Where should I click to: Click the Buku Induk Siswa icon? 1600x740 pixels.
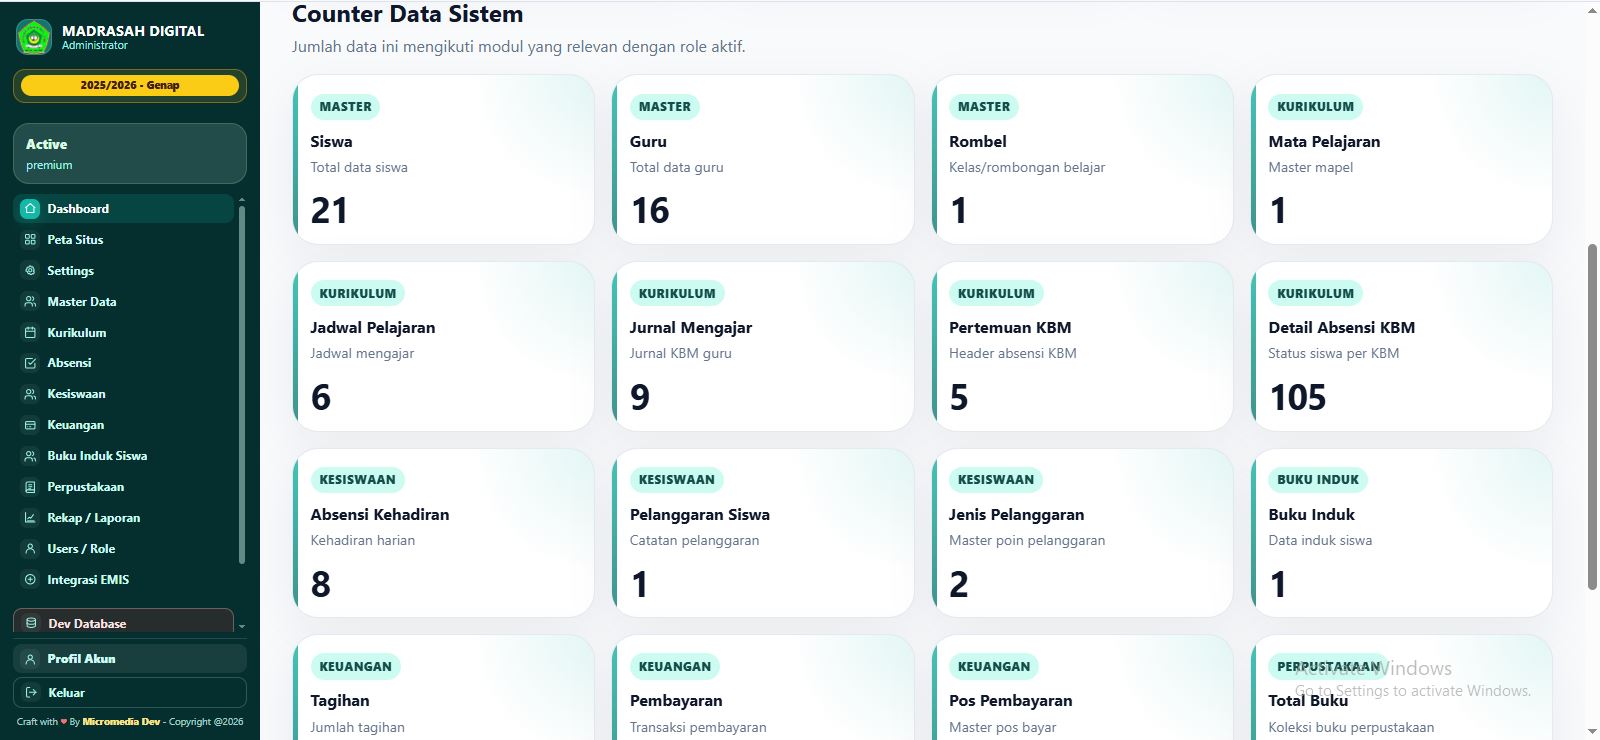coord(30,456)
